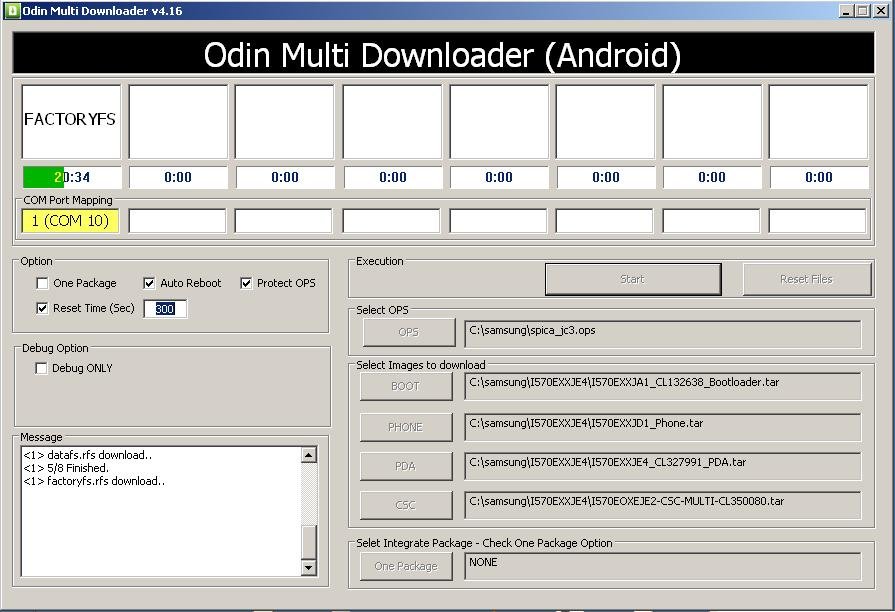
Task: Click the Message log scrollbar thumb
Action: point(308,541)
